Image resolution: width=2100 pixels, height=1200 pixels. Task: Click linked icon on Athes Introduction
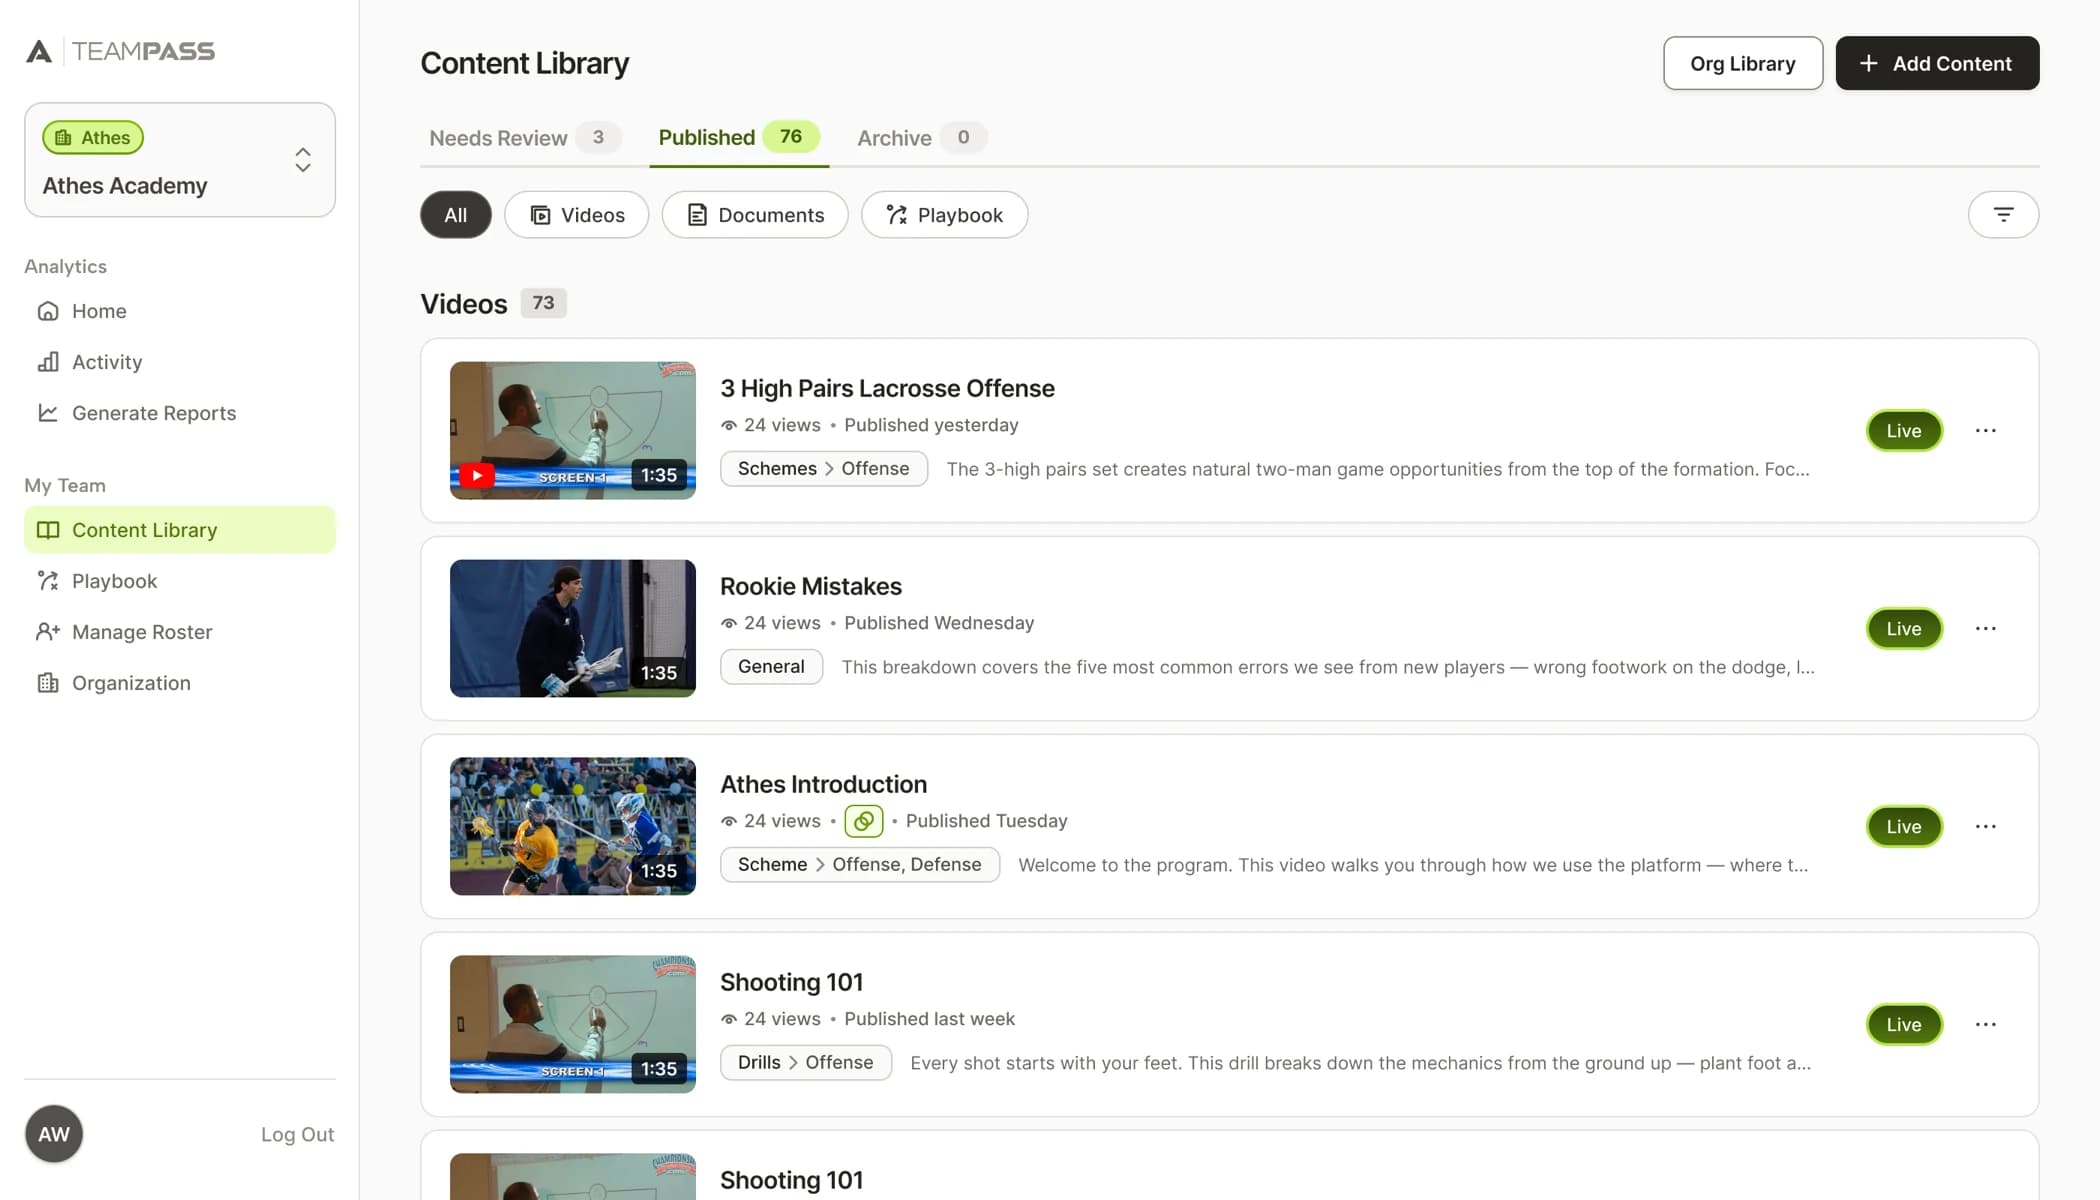[864, 821]
